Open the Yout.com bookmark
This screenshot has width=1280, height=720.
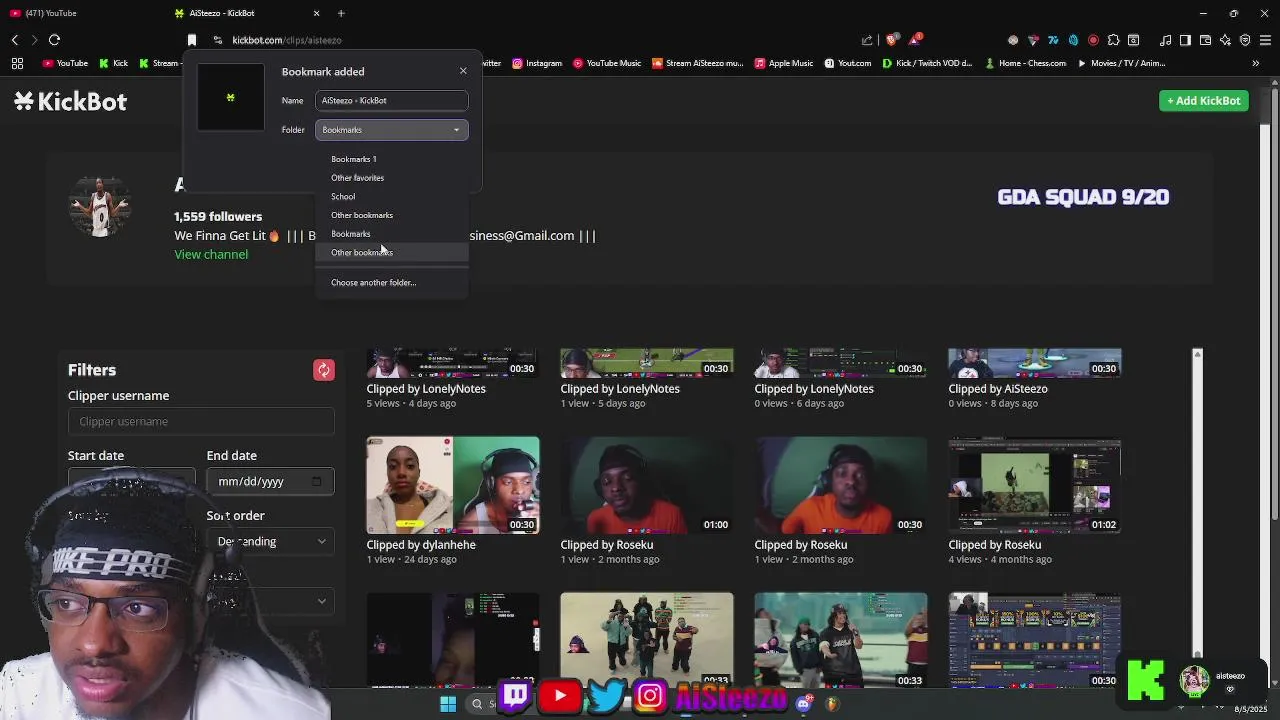848,63
